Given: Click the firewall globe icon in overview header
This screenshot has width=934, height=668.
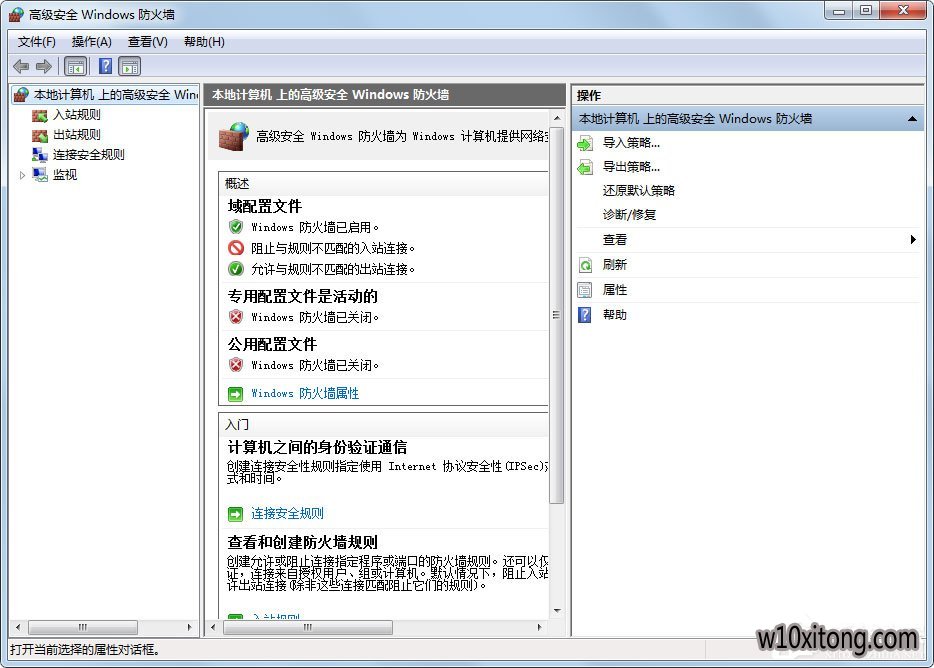Looking at the screenshot, I should click(234, 136).
